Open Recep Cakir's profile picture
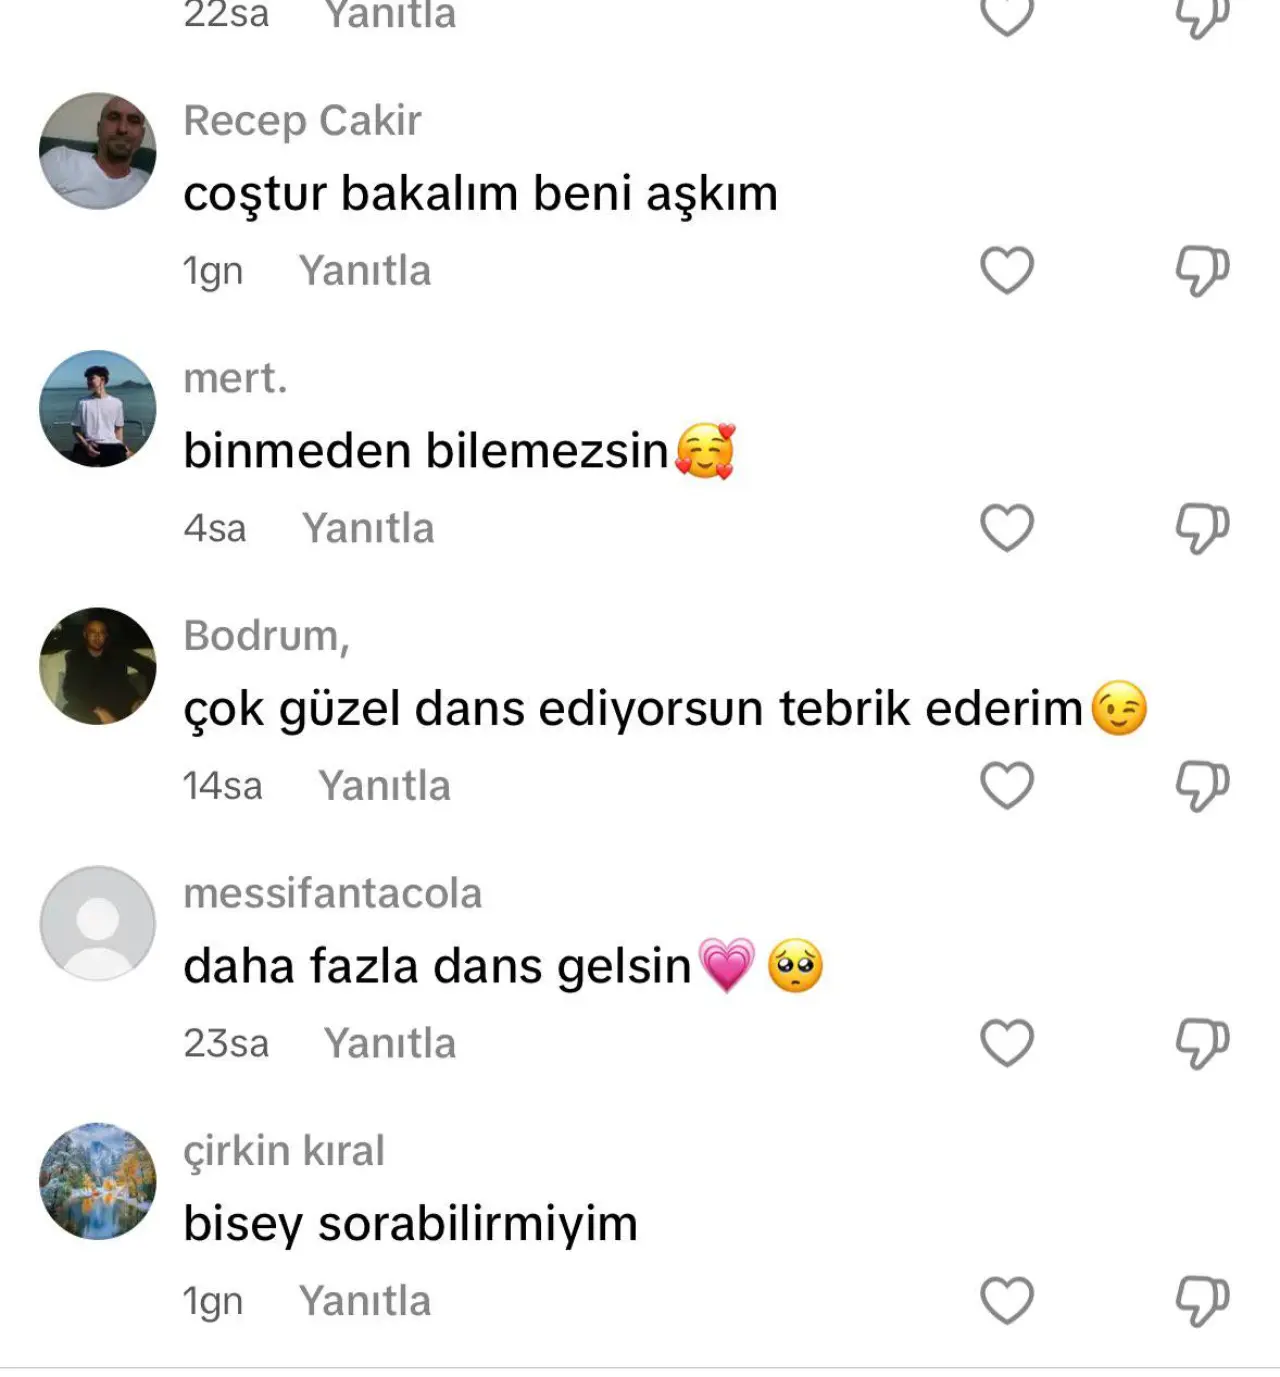Image resolution: width=1280 pixels, height=1377 pixels. click(98, 151)
